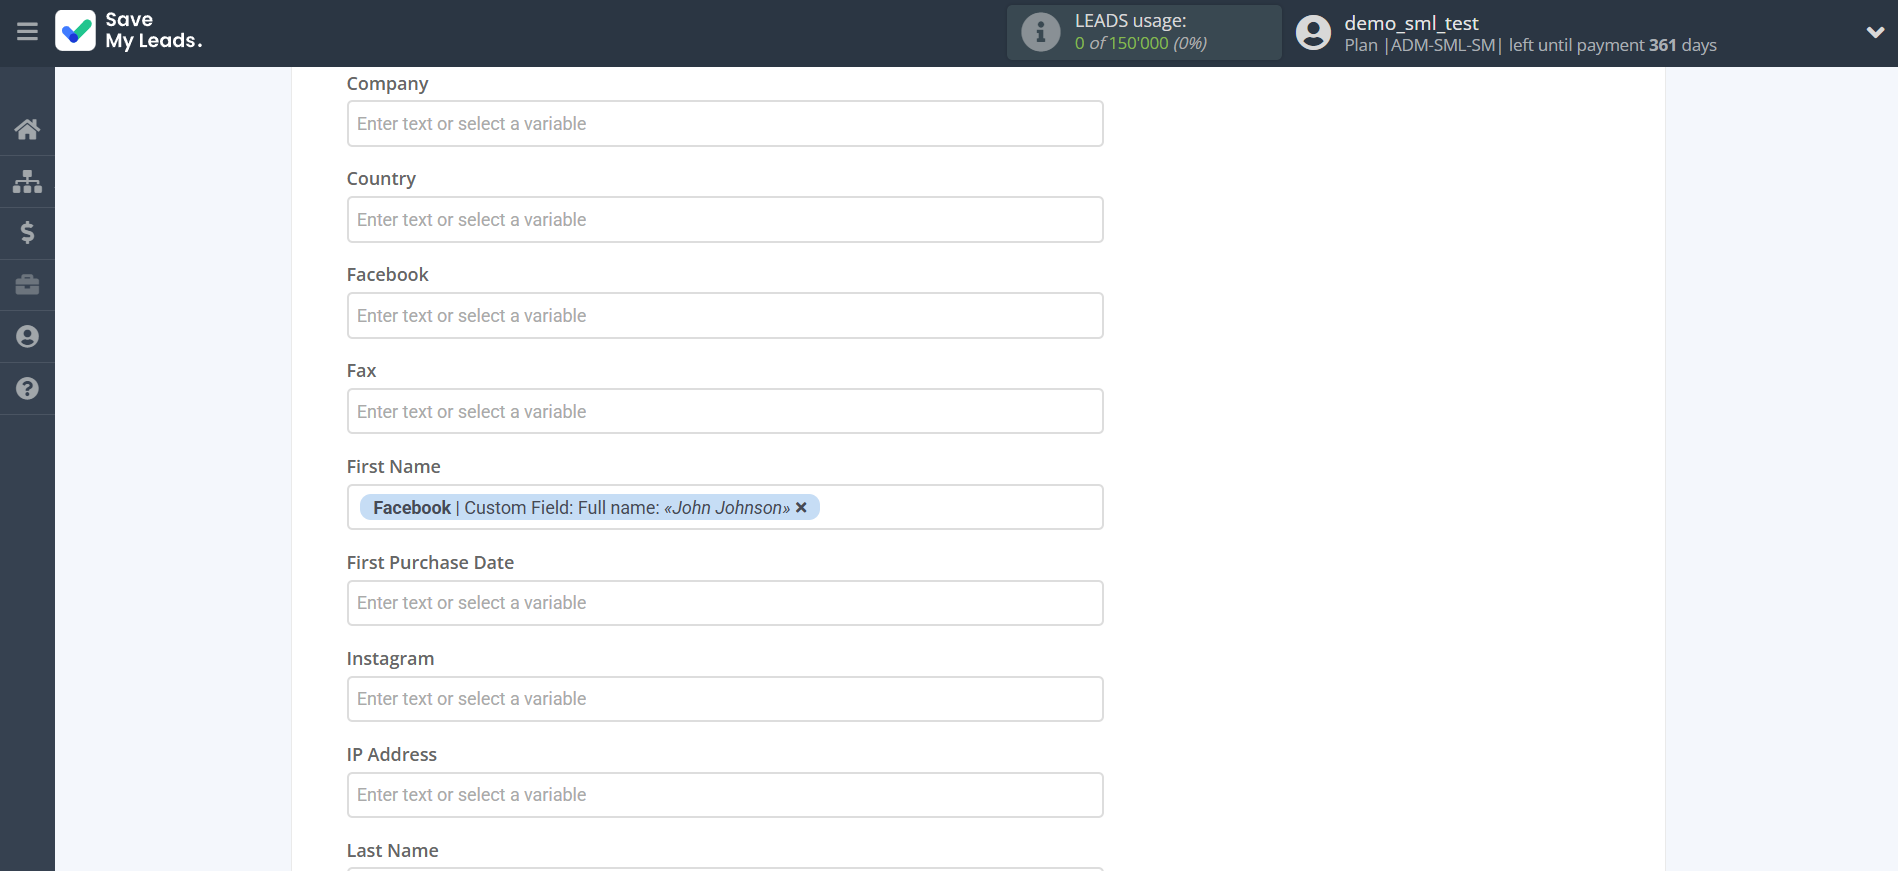Select the IP Address input field

724,795
